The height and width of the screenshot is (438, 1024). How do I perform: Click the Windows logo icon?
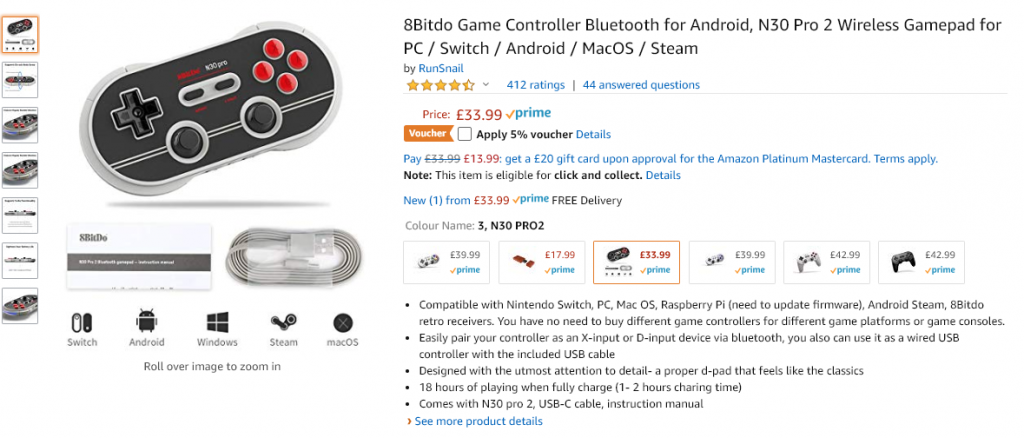coord(217,322)
